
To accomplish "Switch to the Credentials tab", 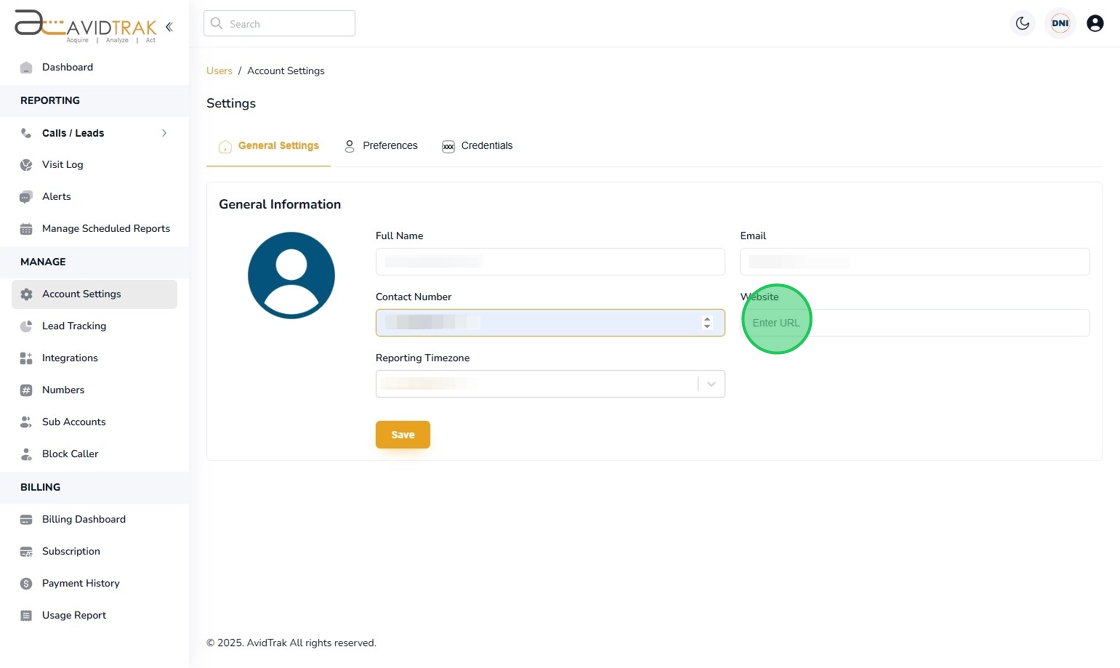I will click(477, 146).
